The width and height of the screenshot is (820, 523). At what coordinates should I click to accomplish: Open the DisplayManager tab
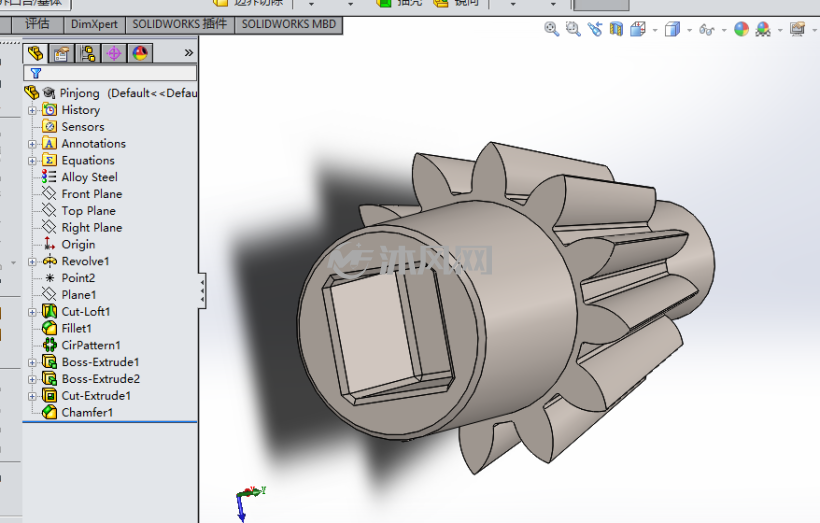click(140, 53)
